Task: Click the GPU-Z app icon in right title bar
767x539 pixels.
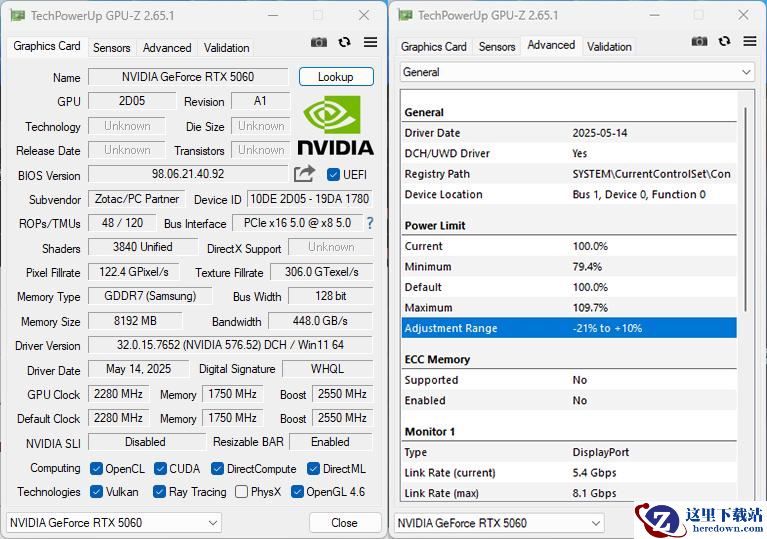Action: [405, 15]
